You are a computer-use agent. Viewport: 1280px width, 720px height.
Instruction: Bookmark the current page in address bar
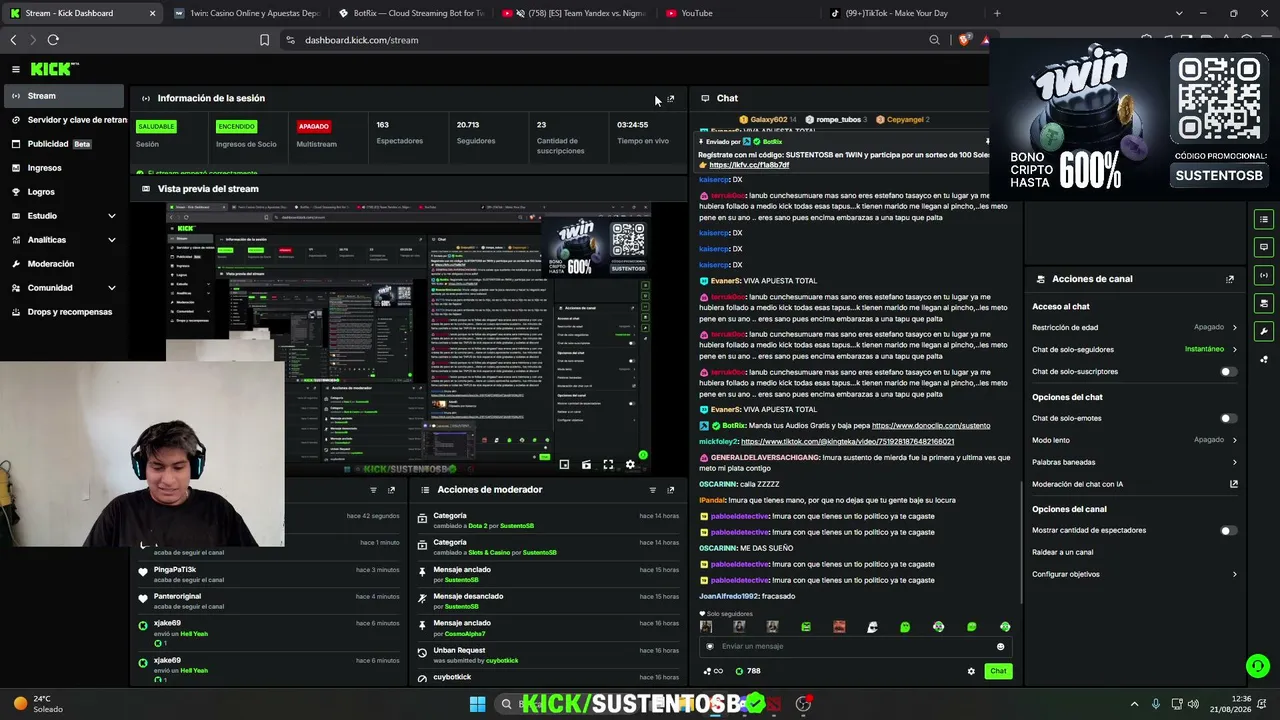[264, 40]
